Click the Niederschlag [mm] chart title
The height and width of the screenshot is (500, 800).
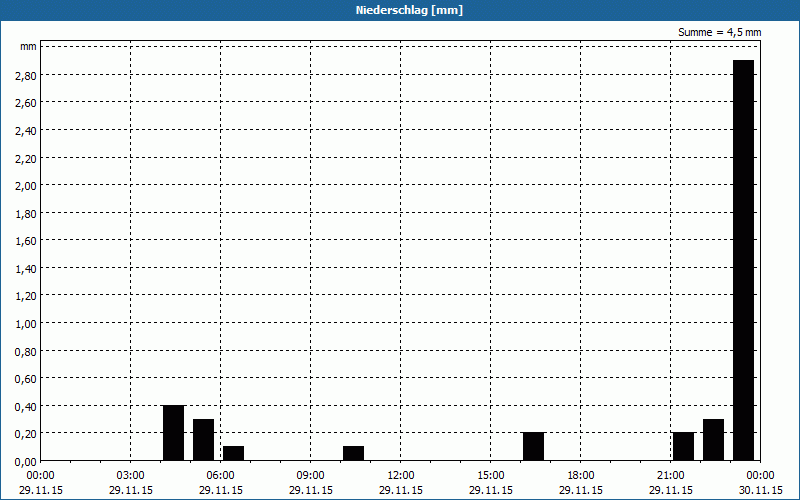click(x=409, y=10)
